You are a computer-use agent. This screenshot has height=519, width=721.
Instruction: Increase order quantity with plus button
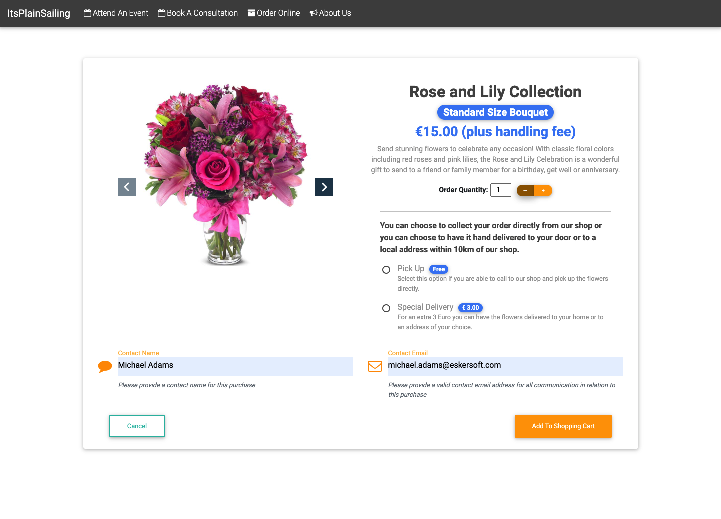(543, 190)
